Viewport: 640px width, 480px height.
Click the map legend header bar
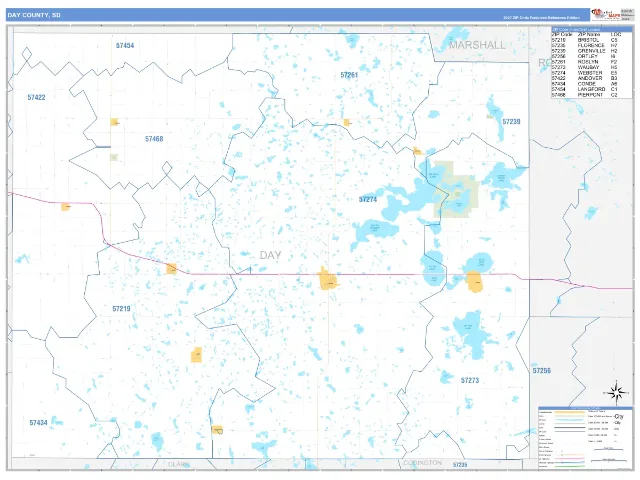click(585, 408)
